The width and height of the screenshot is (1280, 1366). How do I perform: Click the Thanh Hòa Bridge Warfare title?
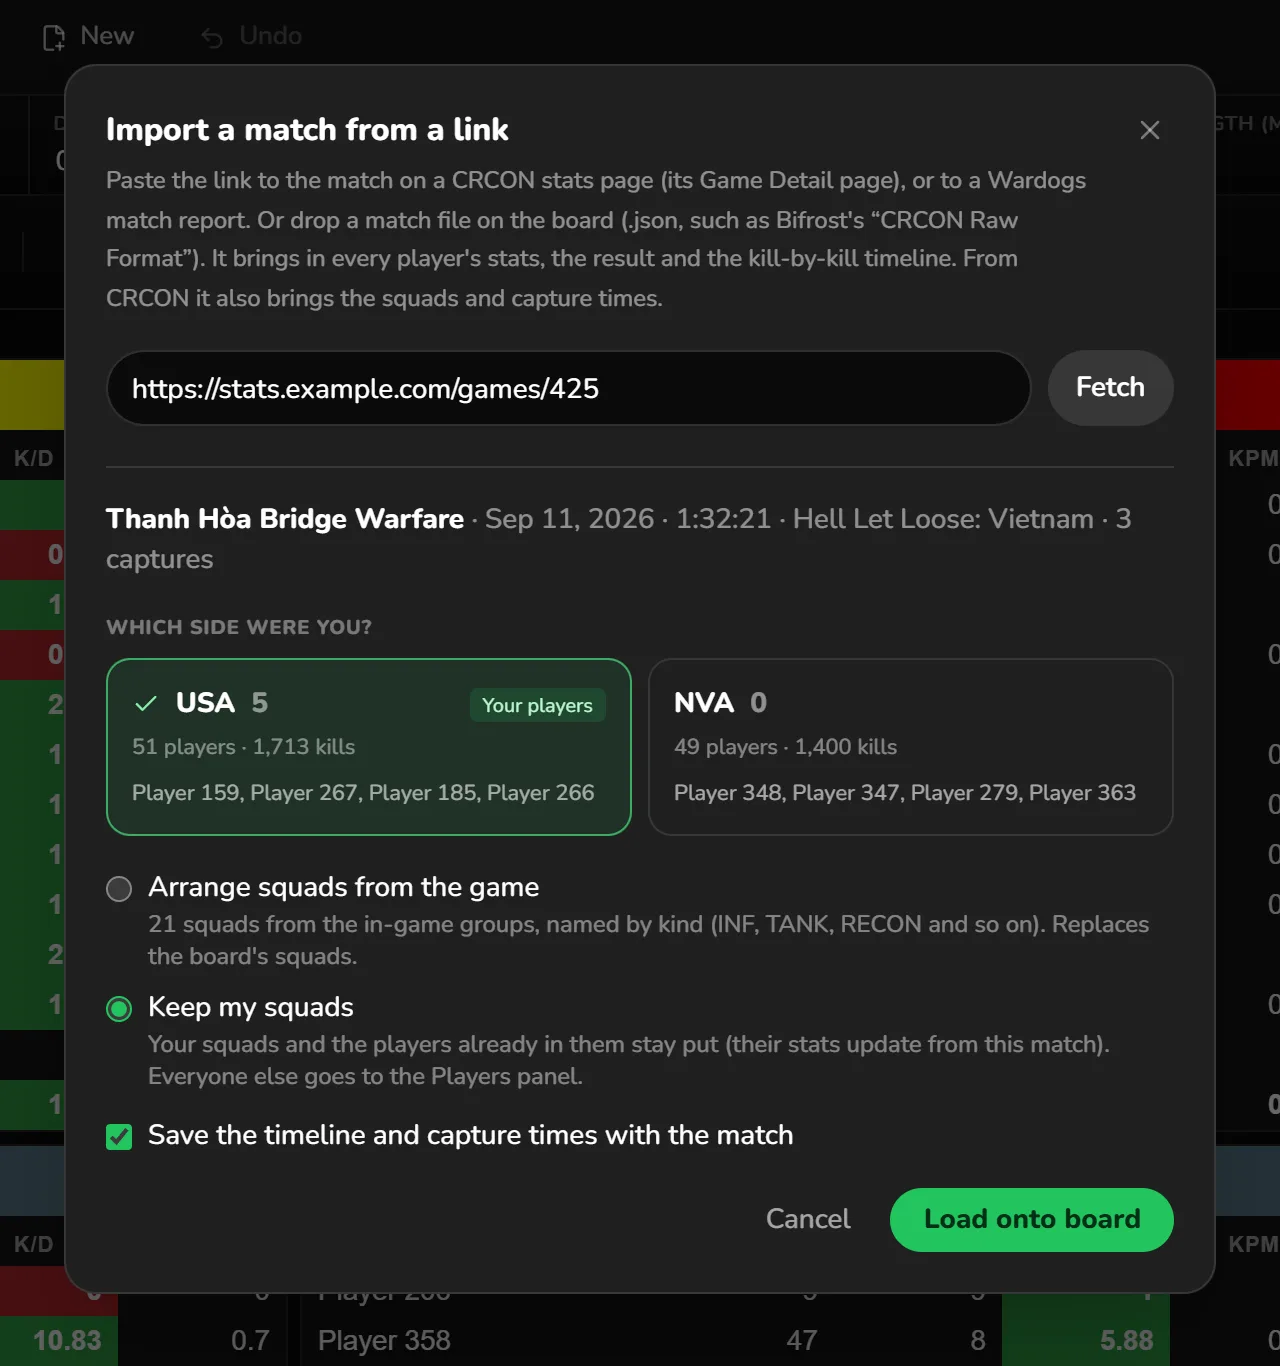pyautogui.click(x=285, y=518)
